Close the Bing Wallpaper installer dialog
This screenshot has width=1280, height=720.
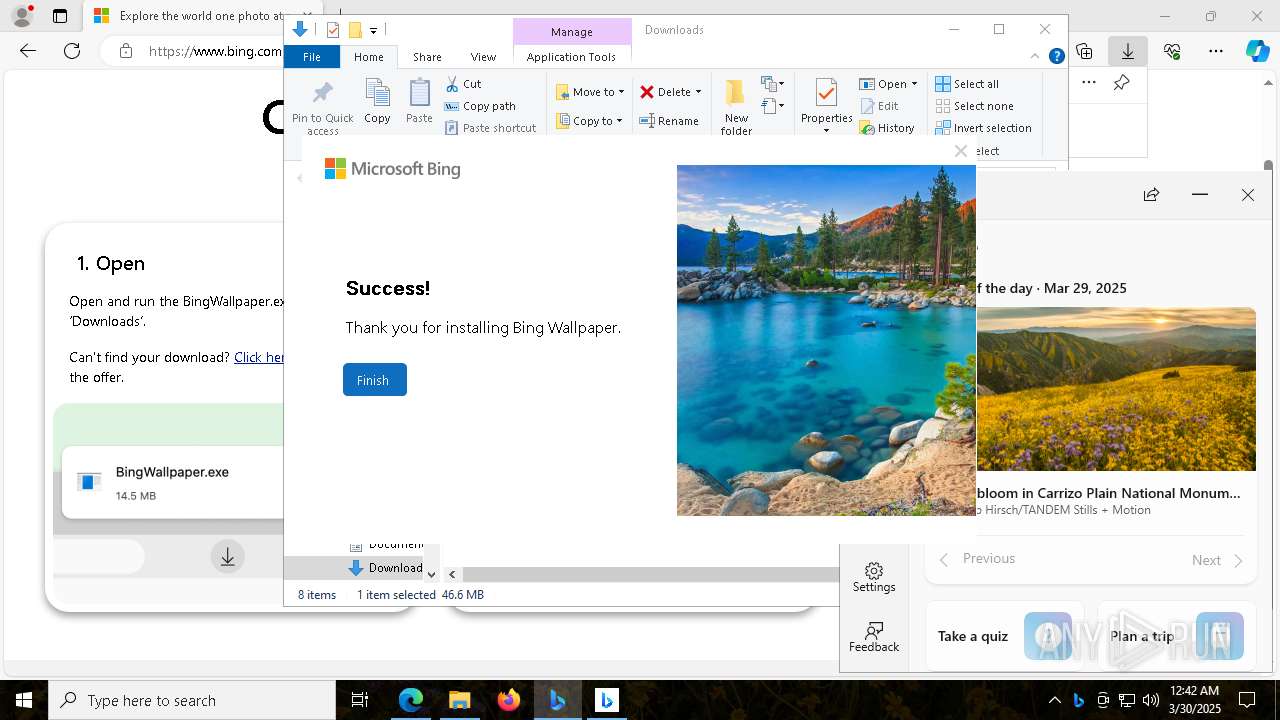961,151
